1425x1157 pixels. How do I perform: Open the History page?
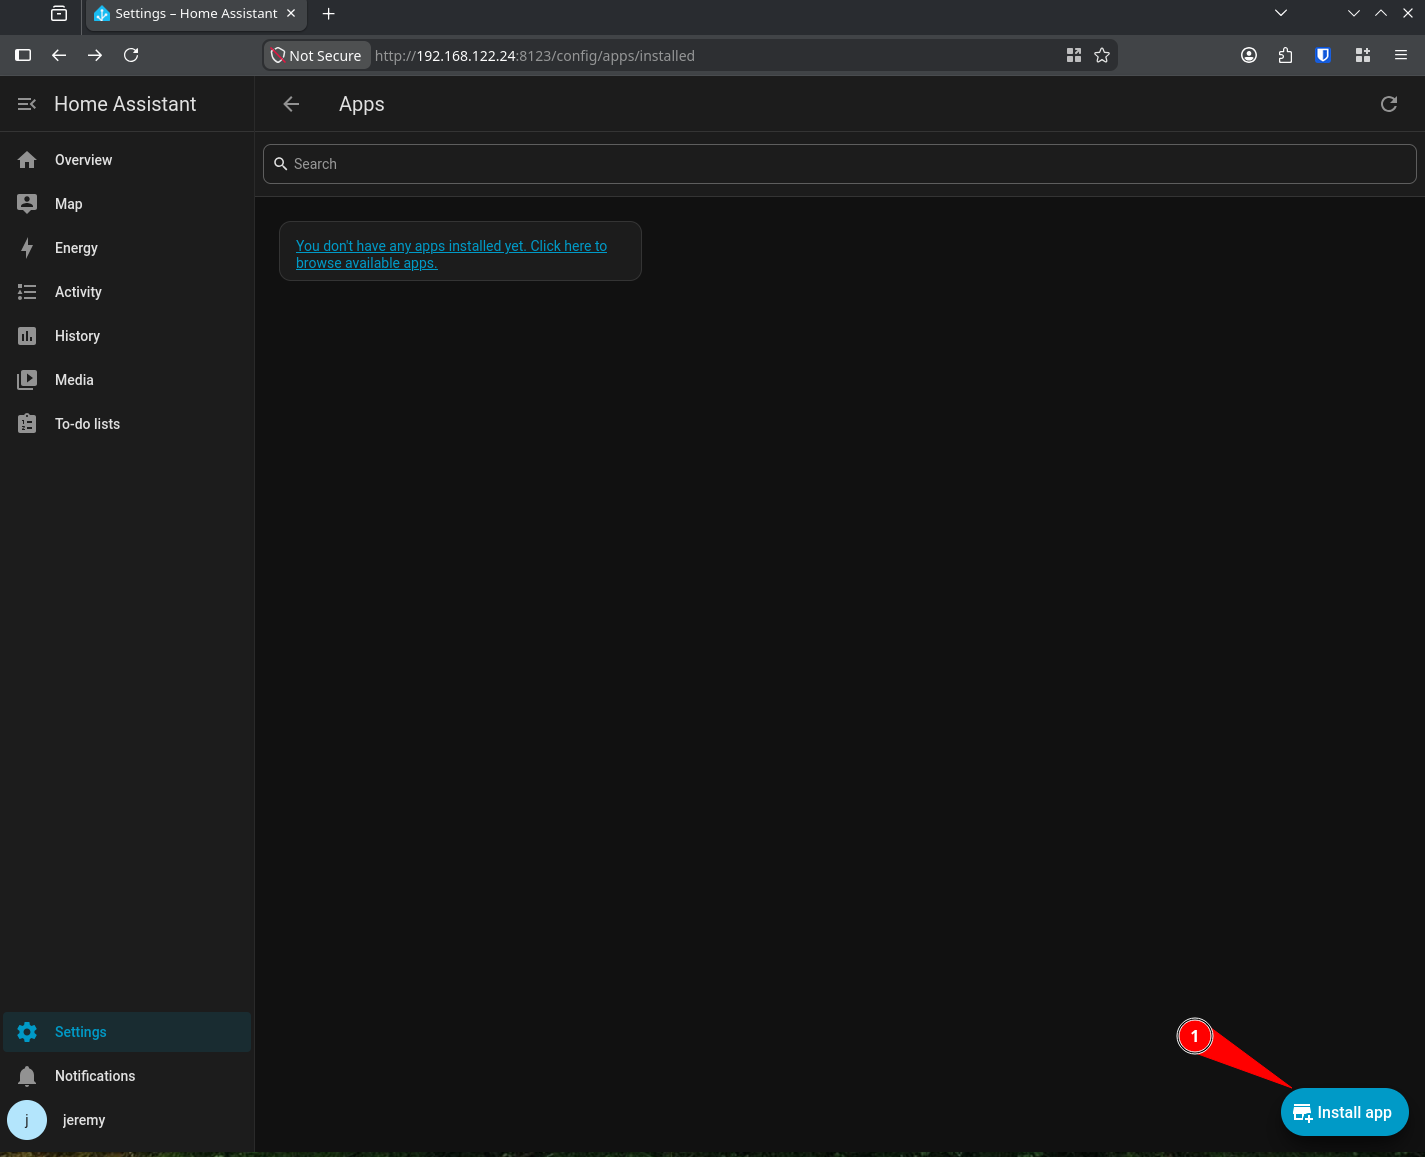click(x=127, y=336)
